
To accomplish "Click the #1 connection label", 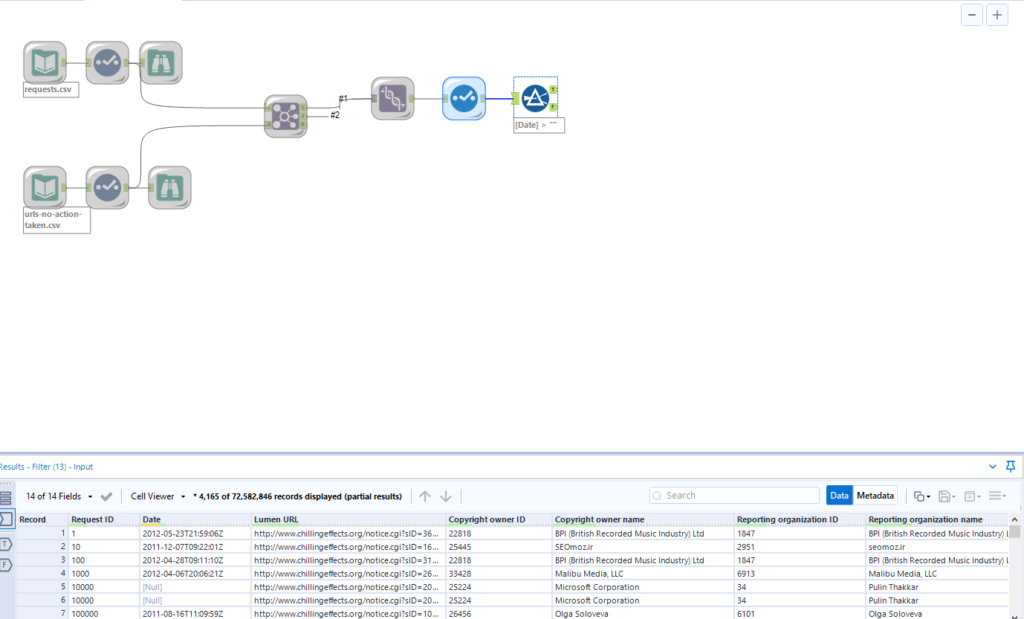I will pos(344,99).
